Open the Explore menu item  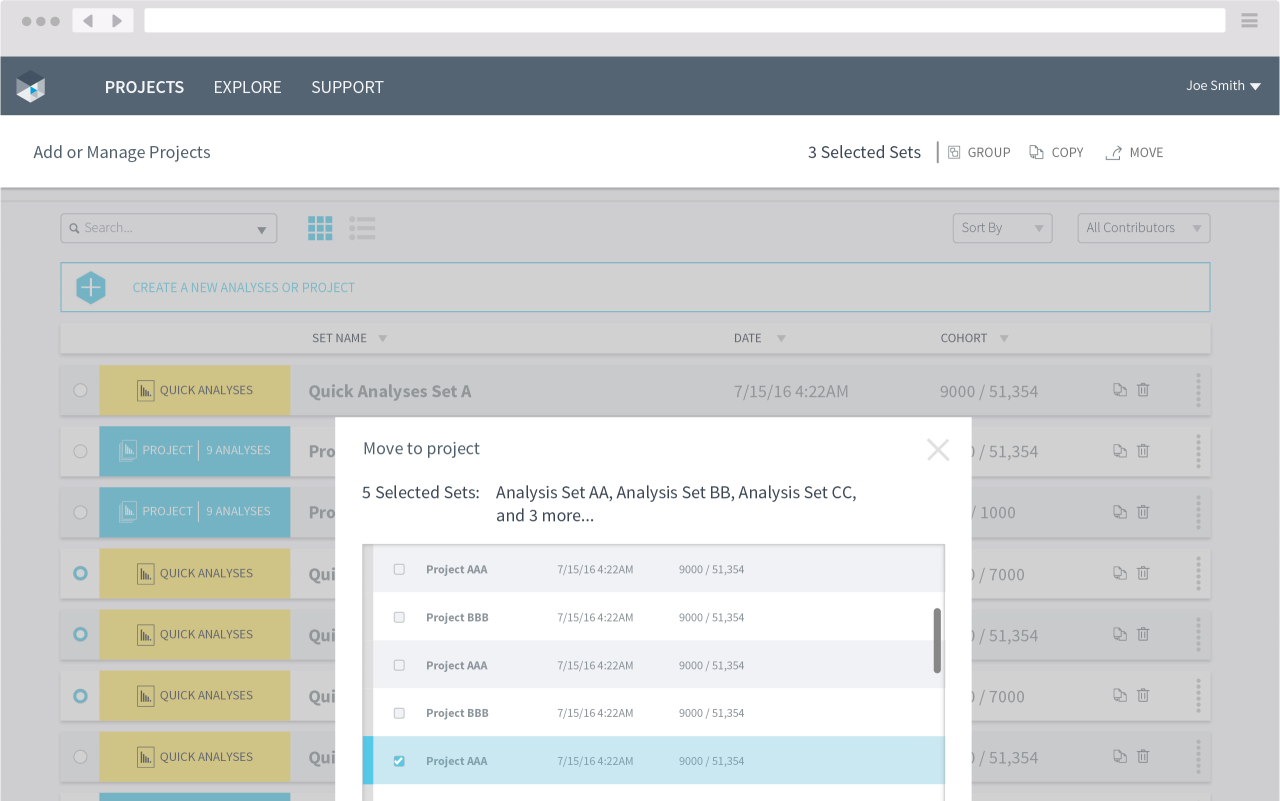247,87
